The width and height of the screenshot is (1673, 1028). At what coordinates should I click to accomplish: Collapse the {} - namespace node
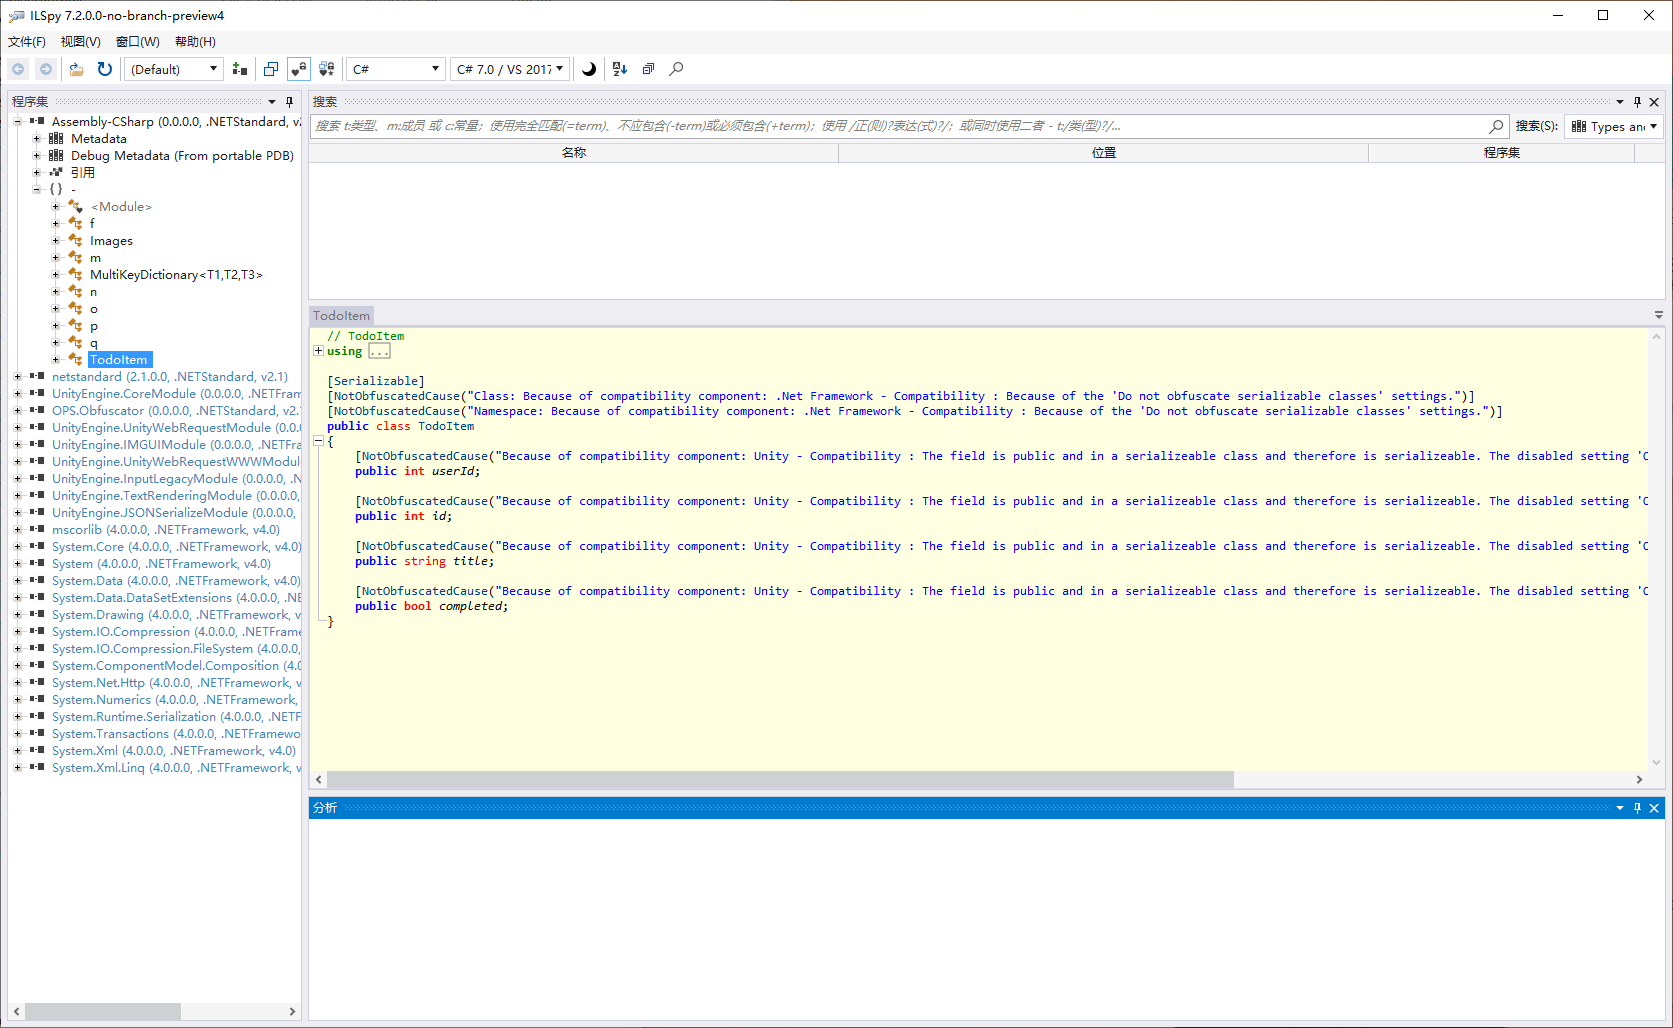click(37, 189)
